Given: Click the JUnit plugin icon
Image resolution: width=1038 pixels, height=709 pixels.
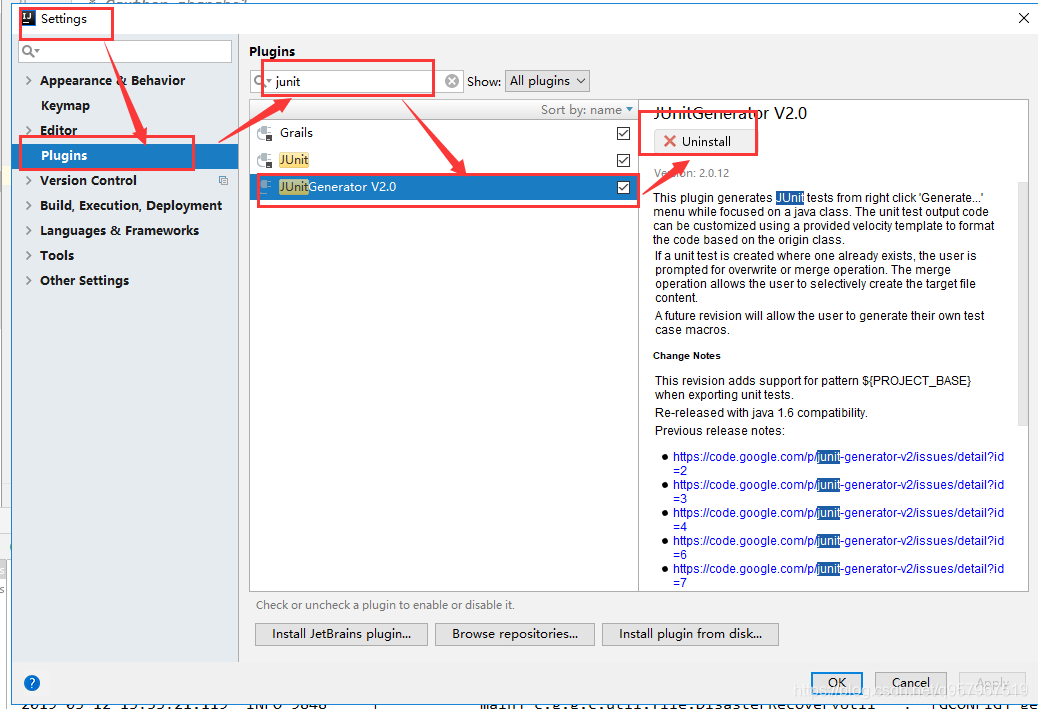Looking at the screenshot, I should (x=265, y=160).
